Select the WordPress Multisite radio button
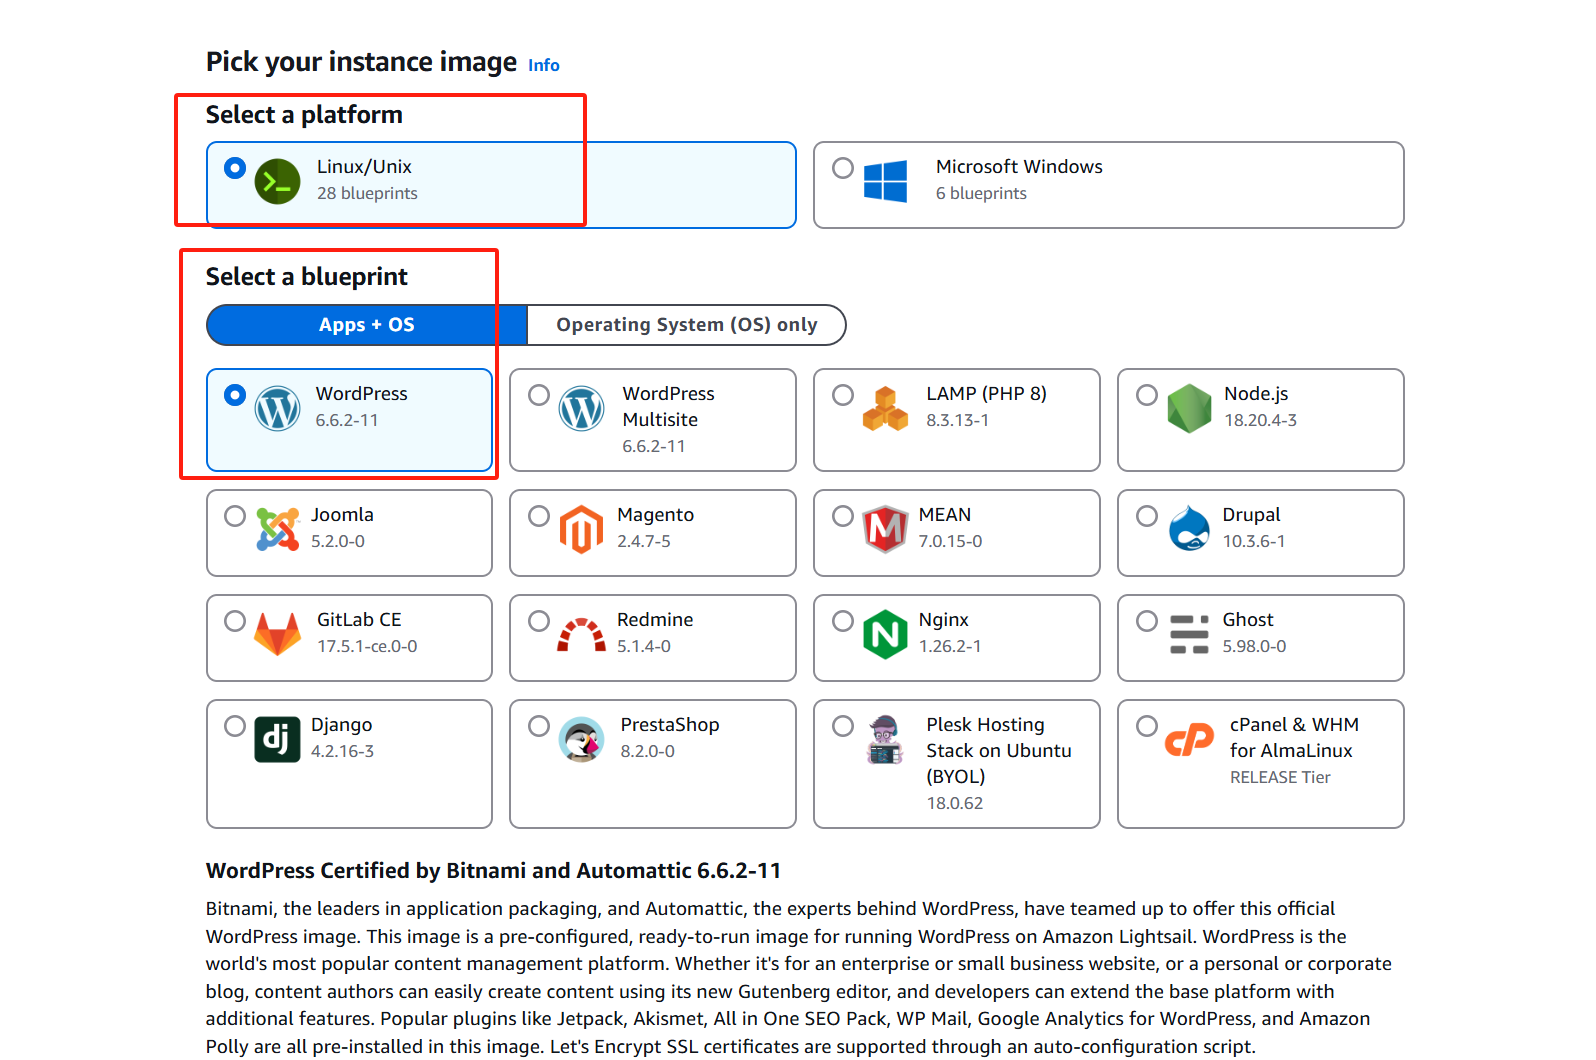 [x=539, y=394]
